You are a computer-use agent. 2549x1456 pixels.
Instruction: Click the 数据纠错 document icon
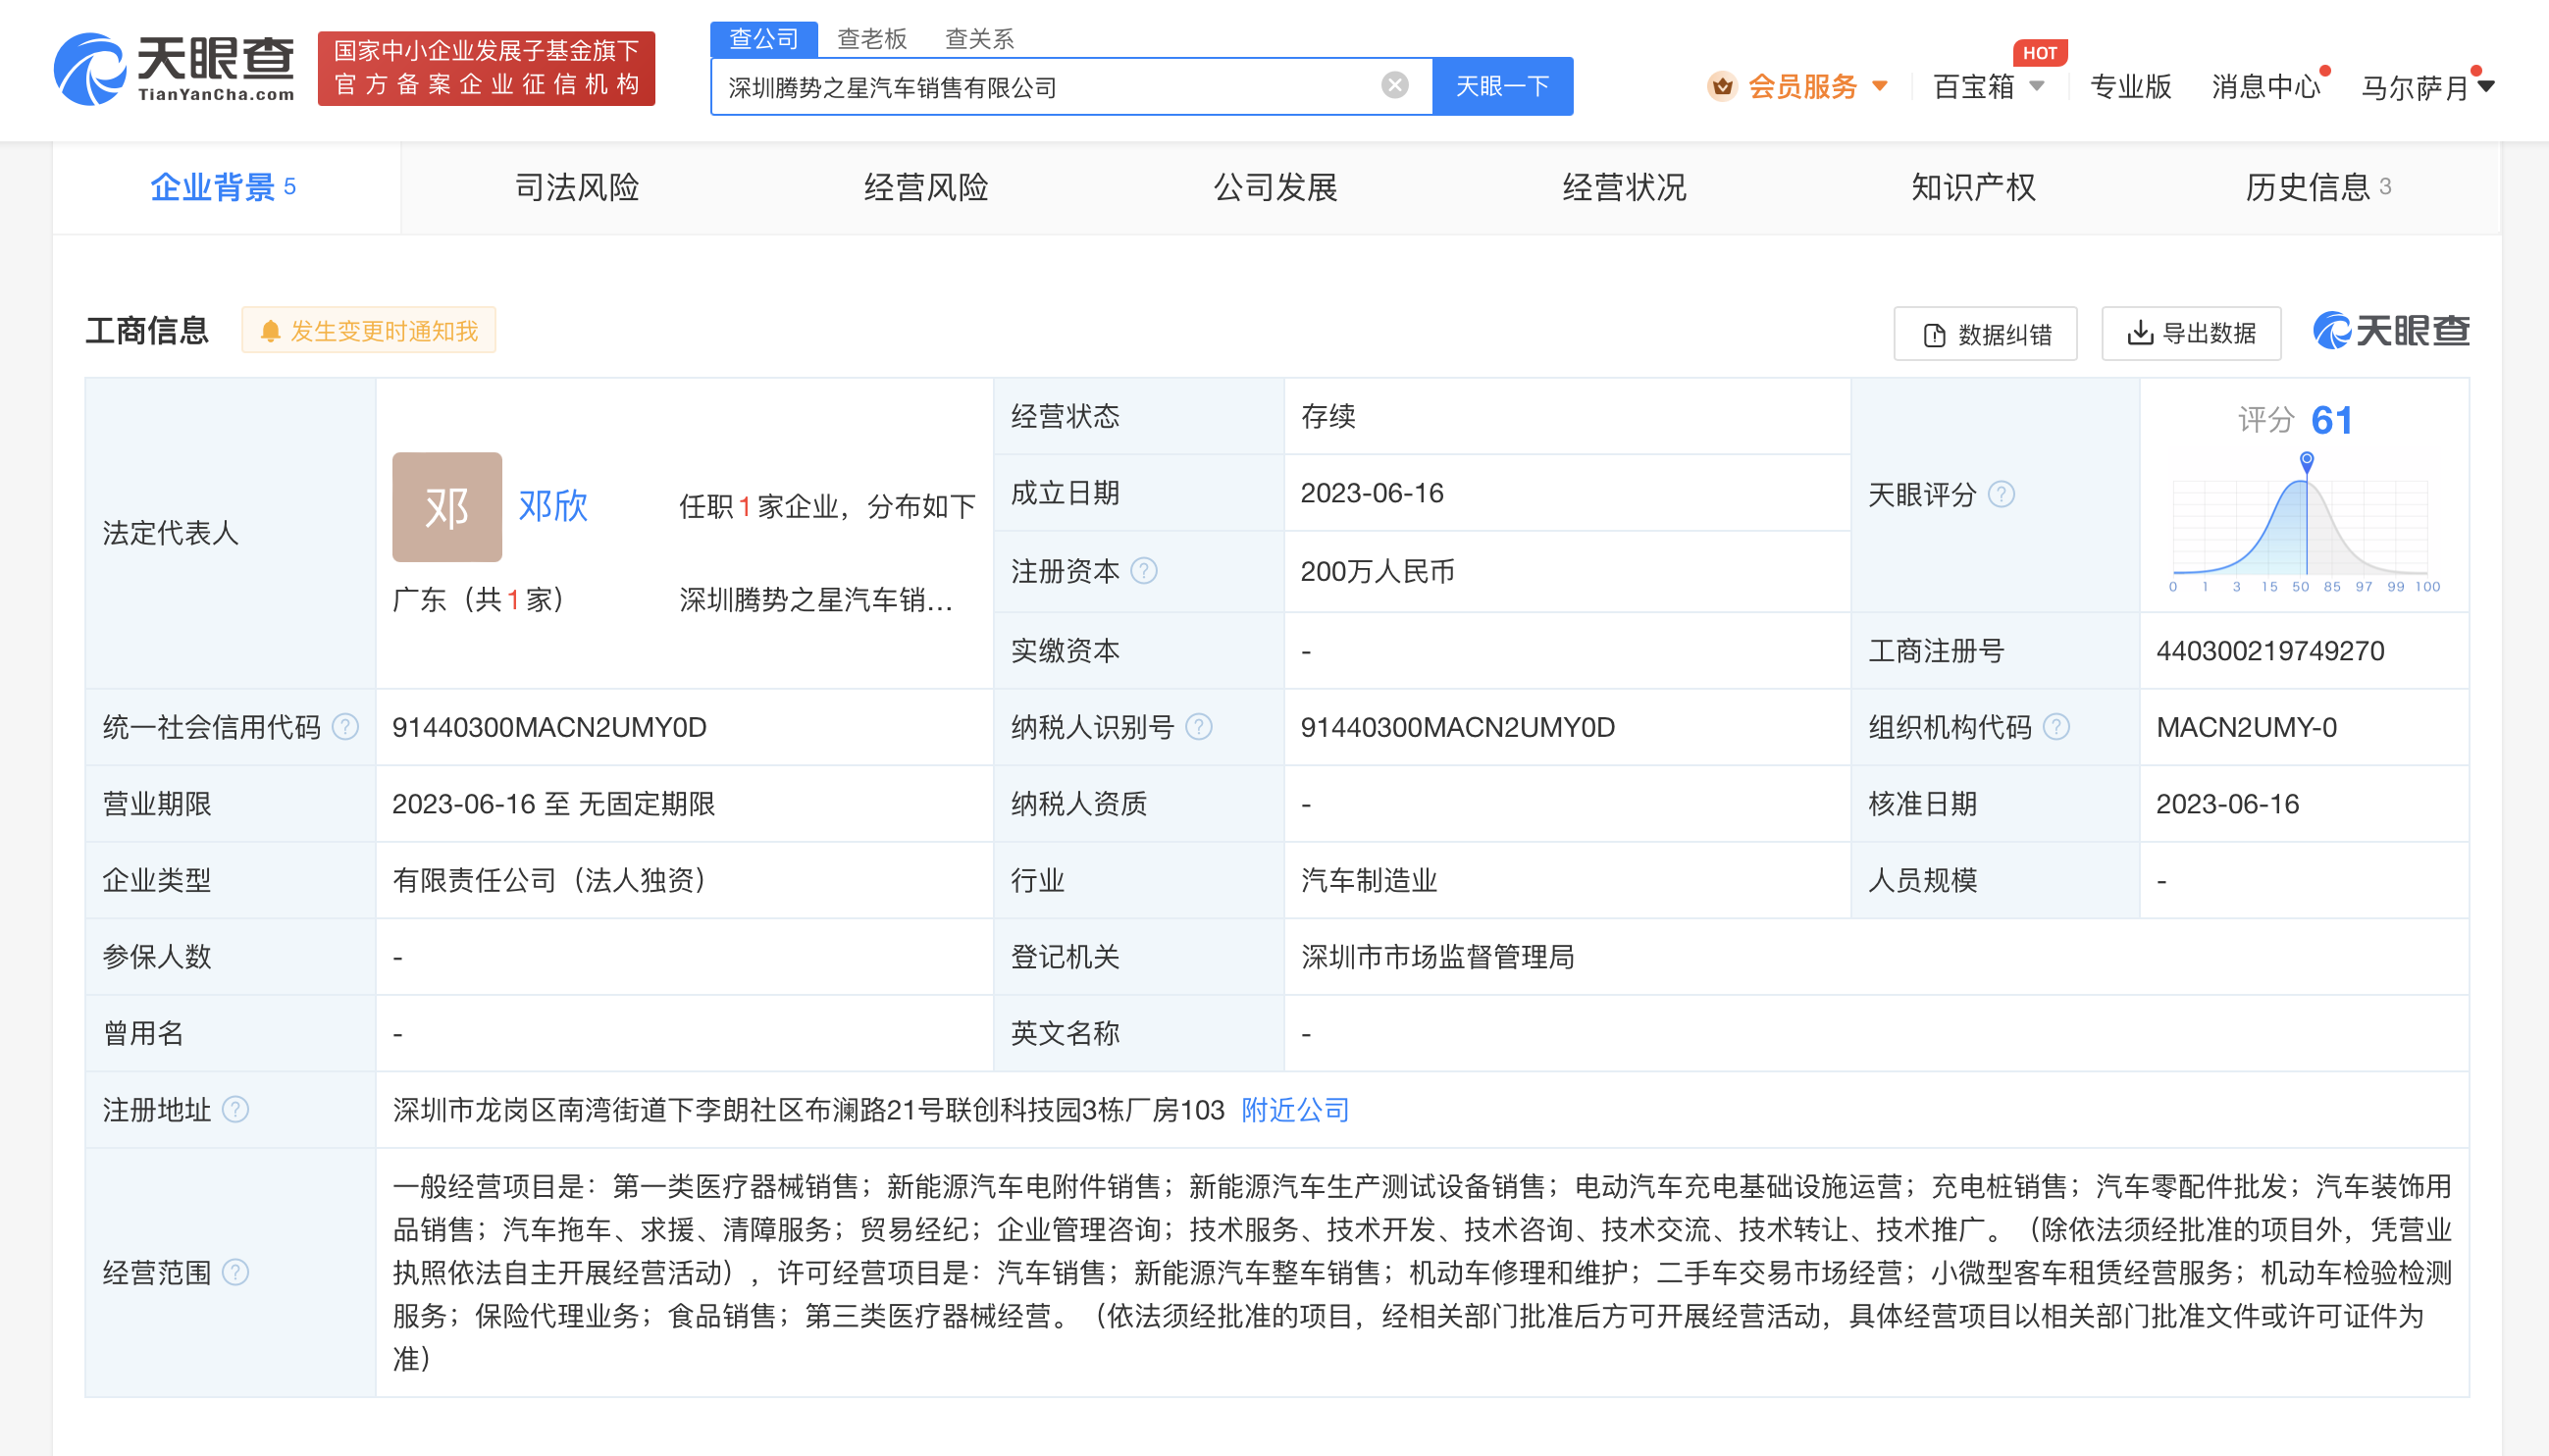click(x=1934, y=335)
